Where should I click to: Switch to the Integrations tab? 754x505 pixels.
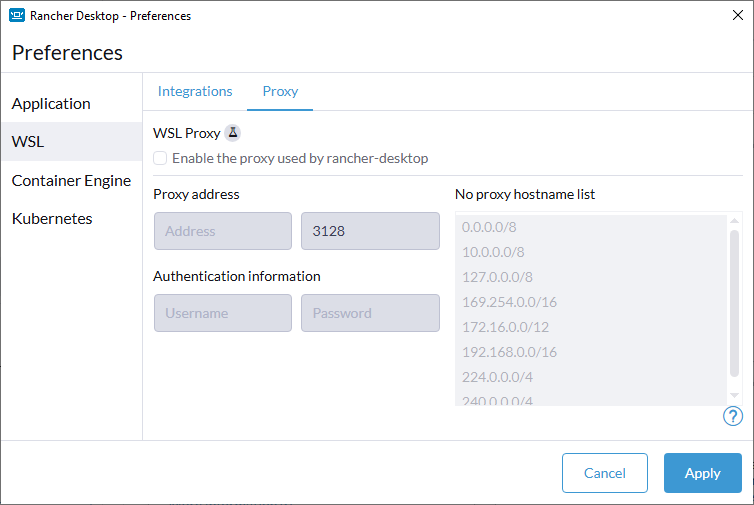pos(195,91)
